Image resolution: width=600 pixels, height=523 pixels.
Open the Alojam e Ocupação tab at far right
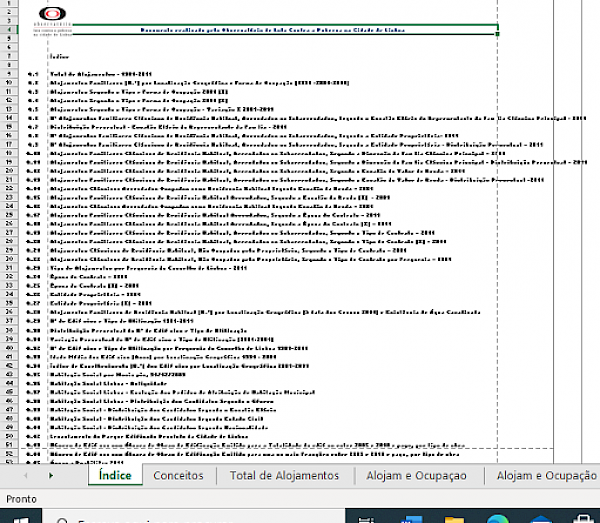coord(546,476)
